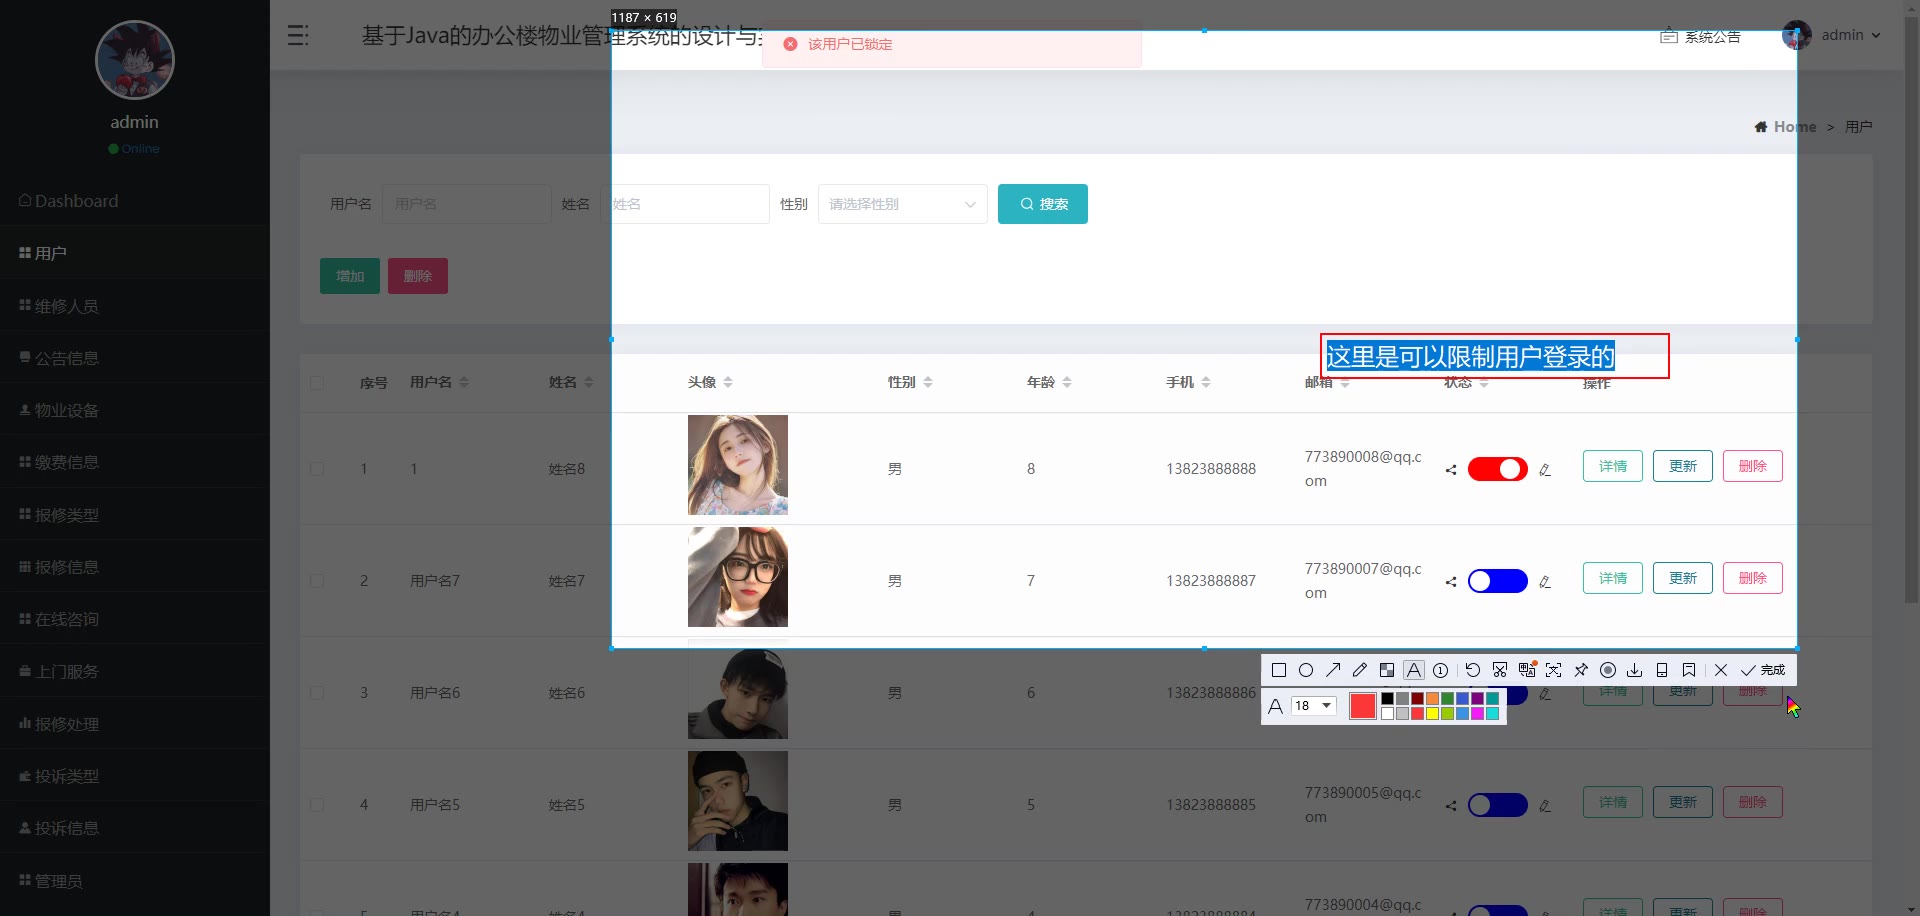Image resolution: width=1920 pixels, height=916 pixels.
Task: Click the 姓名 search input field
Action: coord(685,204)
